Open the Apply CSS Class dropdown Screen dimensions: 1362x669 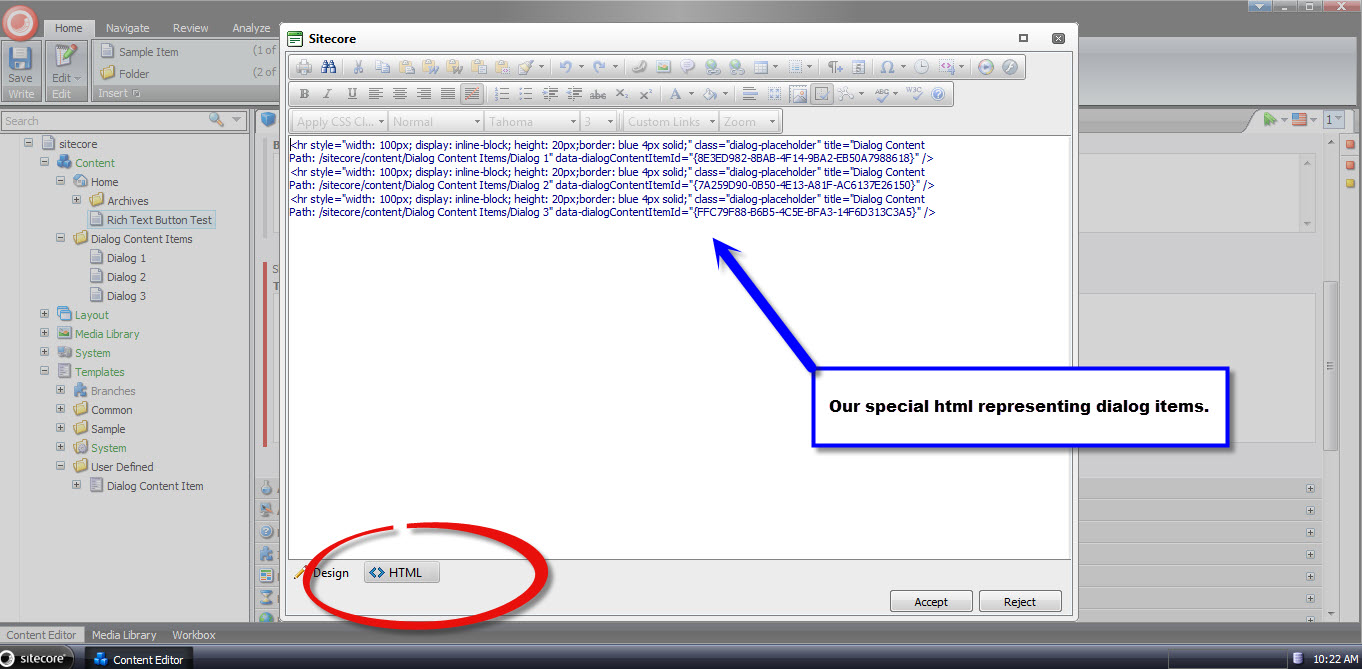[x=339, y=121]
